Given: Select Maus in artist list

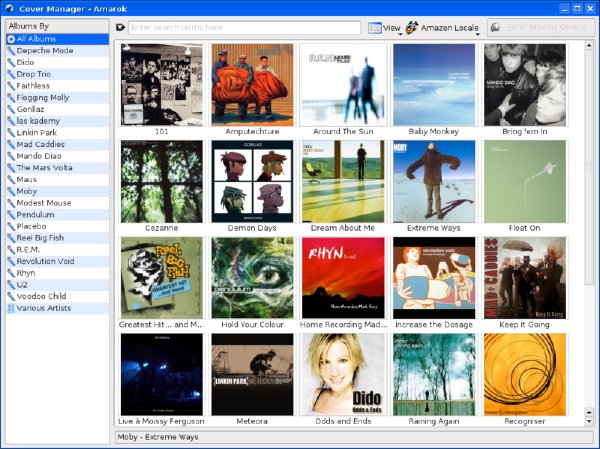Looking at the screenshot, I should click(x=57, y=180).
